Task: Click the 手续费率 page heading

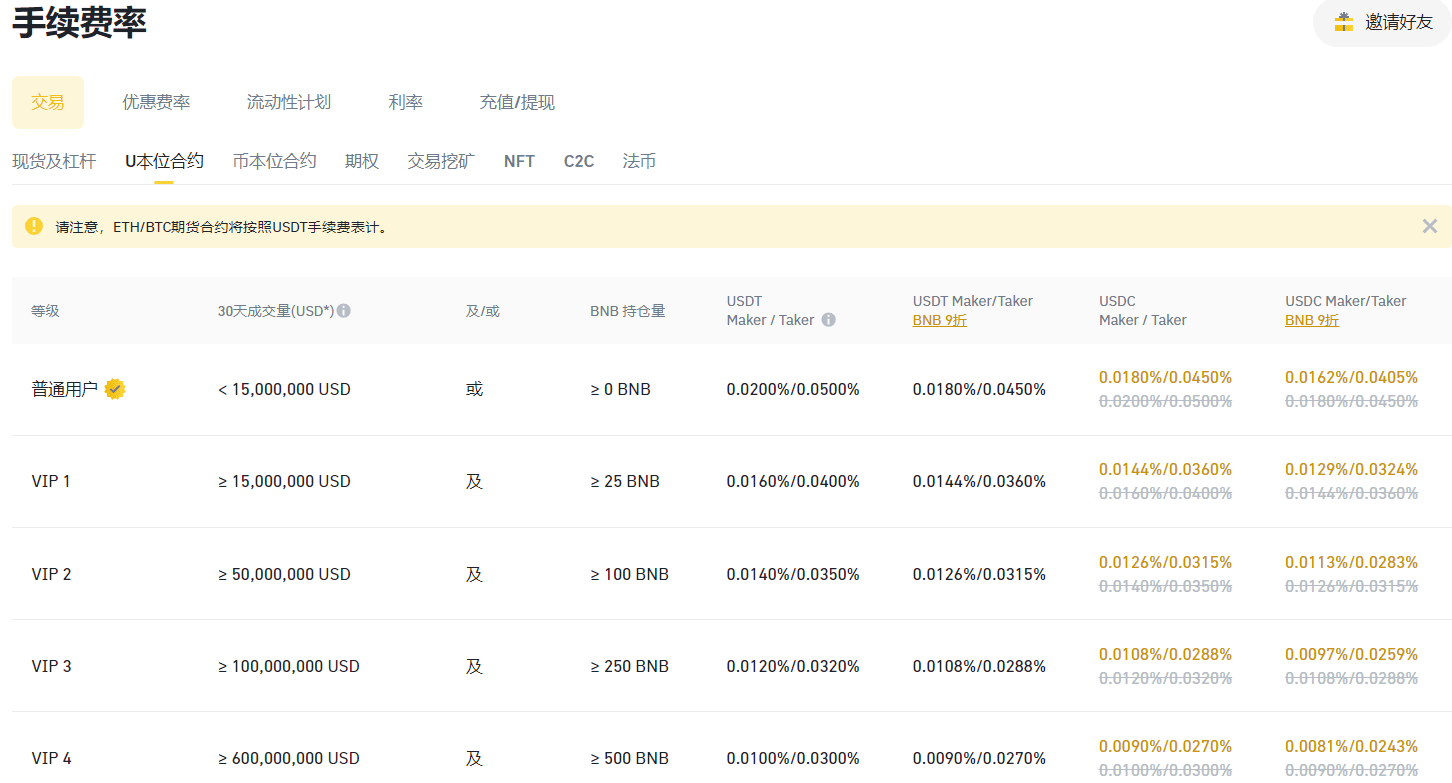Action: [79, 22]
